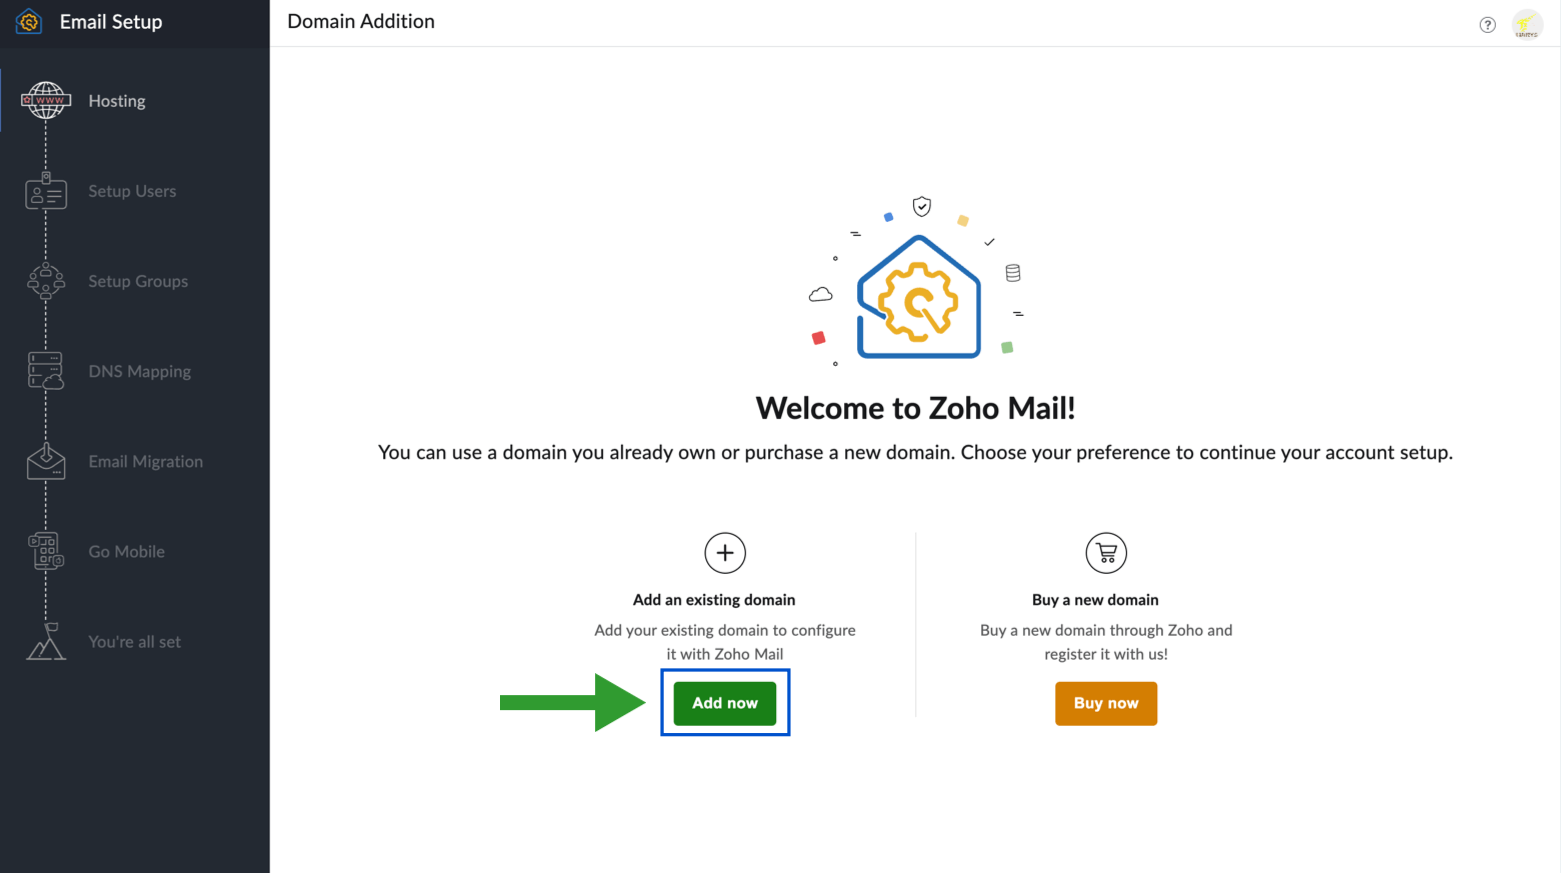Click the Setup Users ID card icon
Screen dimensions: 1561x873
[x=46, y=191]
